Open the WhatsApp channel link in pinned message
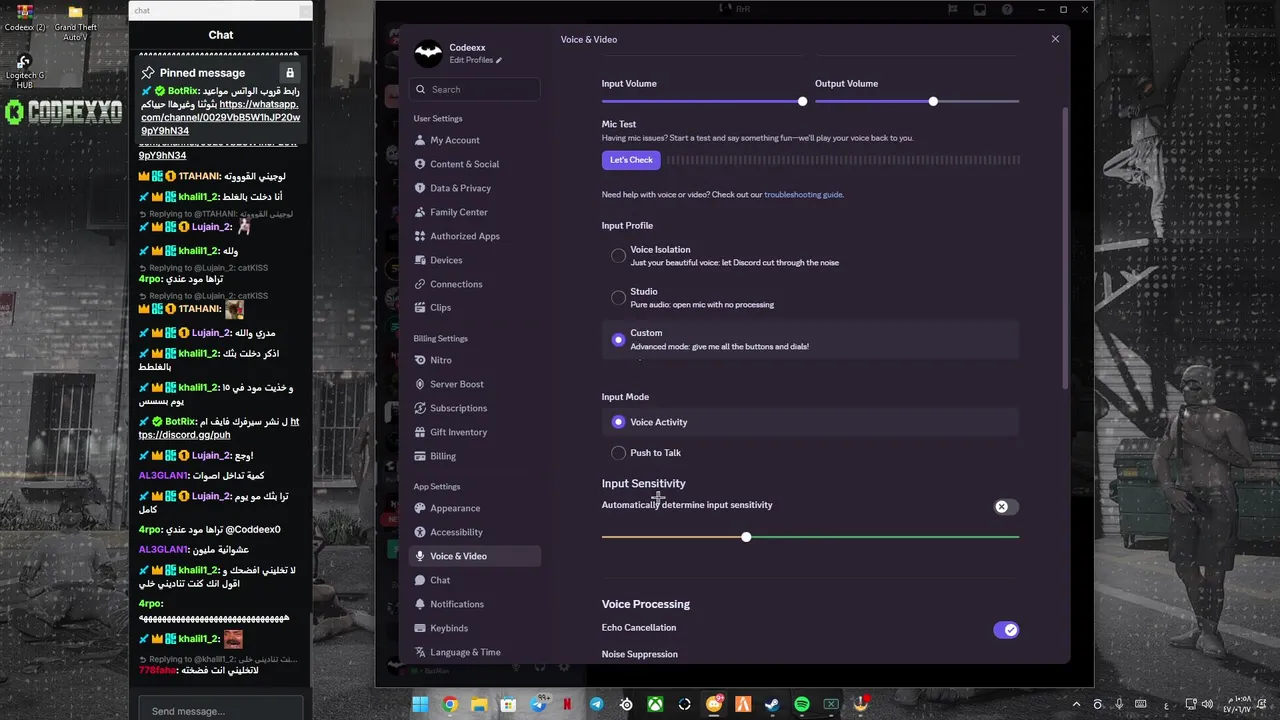 click(x=220, y=117)
